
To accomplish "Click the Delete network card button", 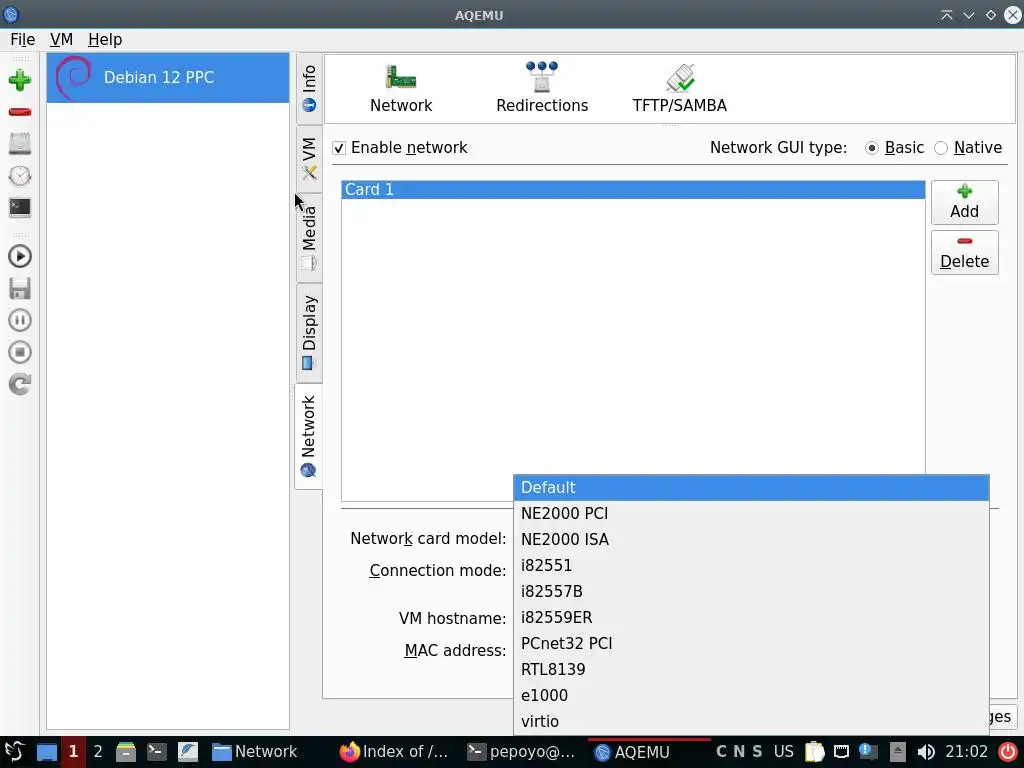I will (x=964, y=252).
